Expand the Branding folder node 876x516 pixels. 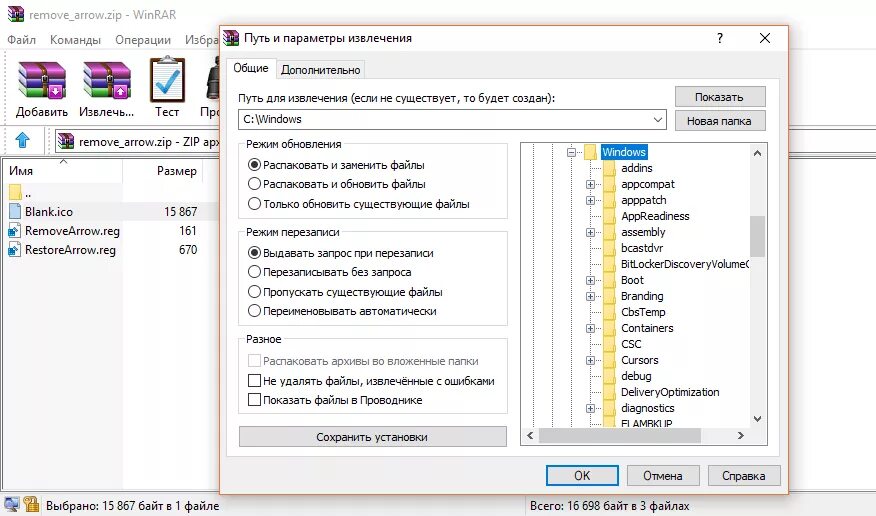(x=590, y=297)
